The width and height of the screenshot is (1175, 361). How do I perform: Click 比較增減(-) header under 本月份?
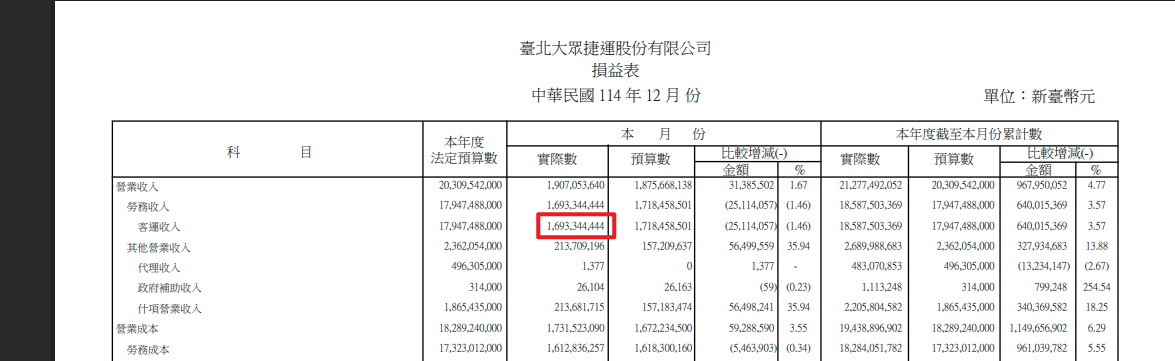(754, 153)
